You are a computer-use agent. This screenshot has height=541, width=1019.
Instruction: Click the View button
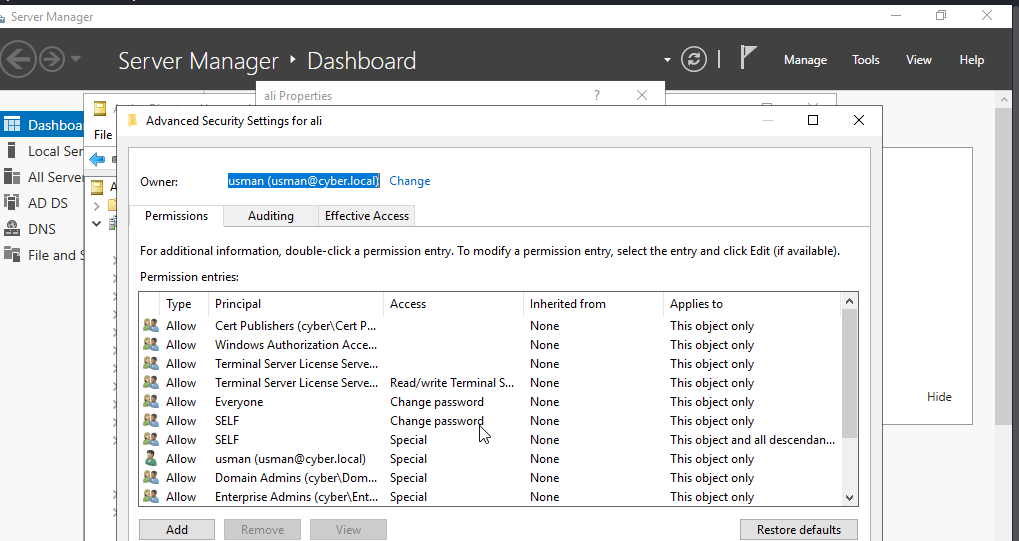tap(348, 529)
